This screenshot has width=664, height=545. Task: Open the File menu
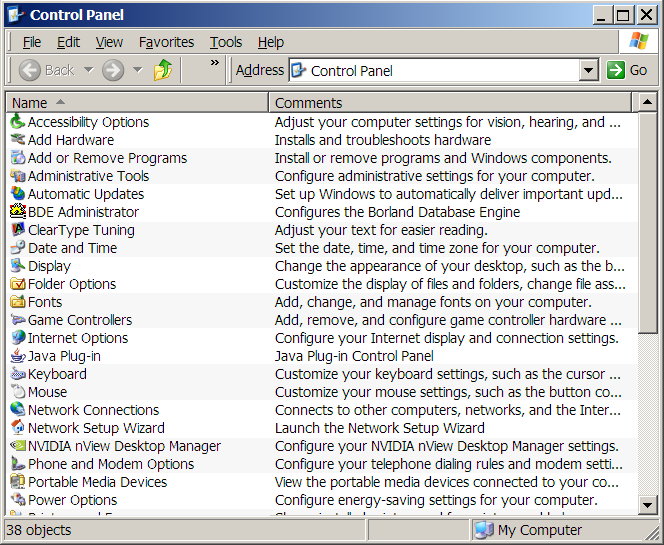[32, 42]
